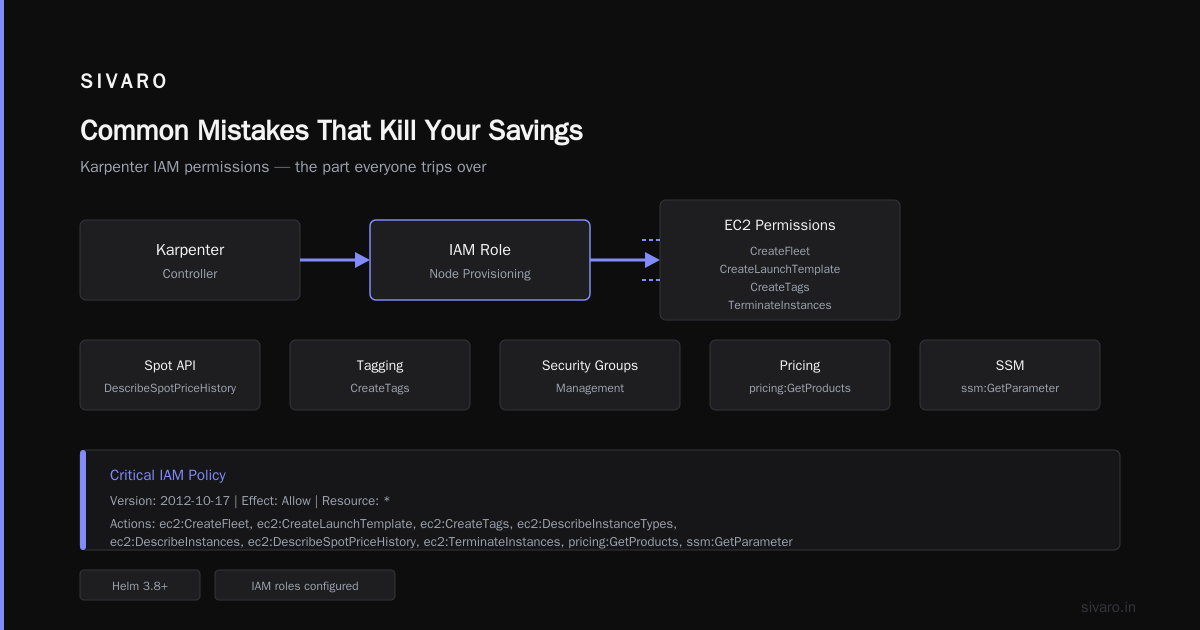This screenshot has width=1200, height=630.
Task: Click the Common Mistakes That Kill Your Savings title
Action: 331,131
